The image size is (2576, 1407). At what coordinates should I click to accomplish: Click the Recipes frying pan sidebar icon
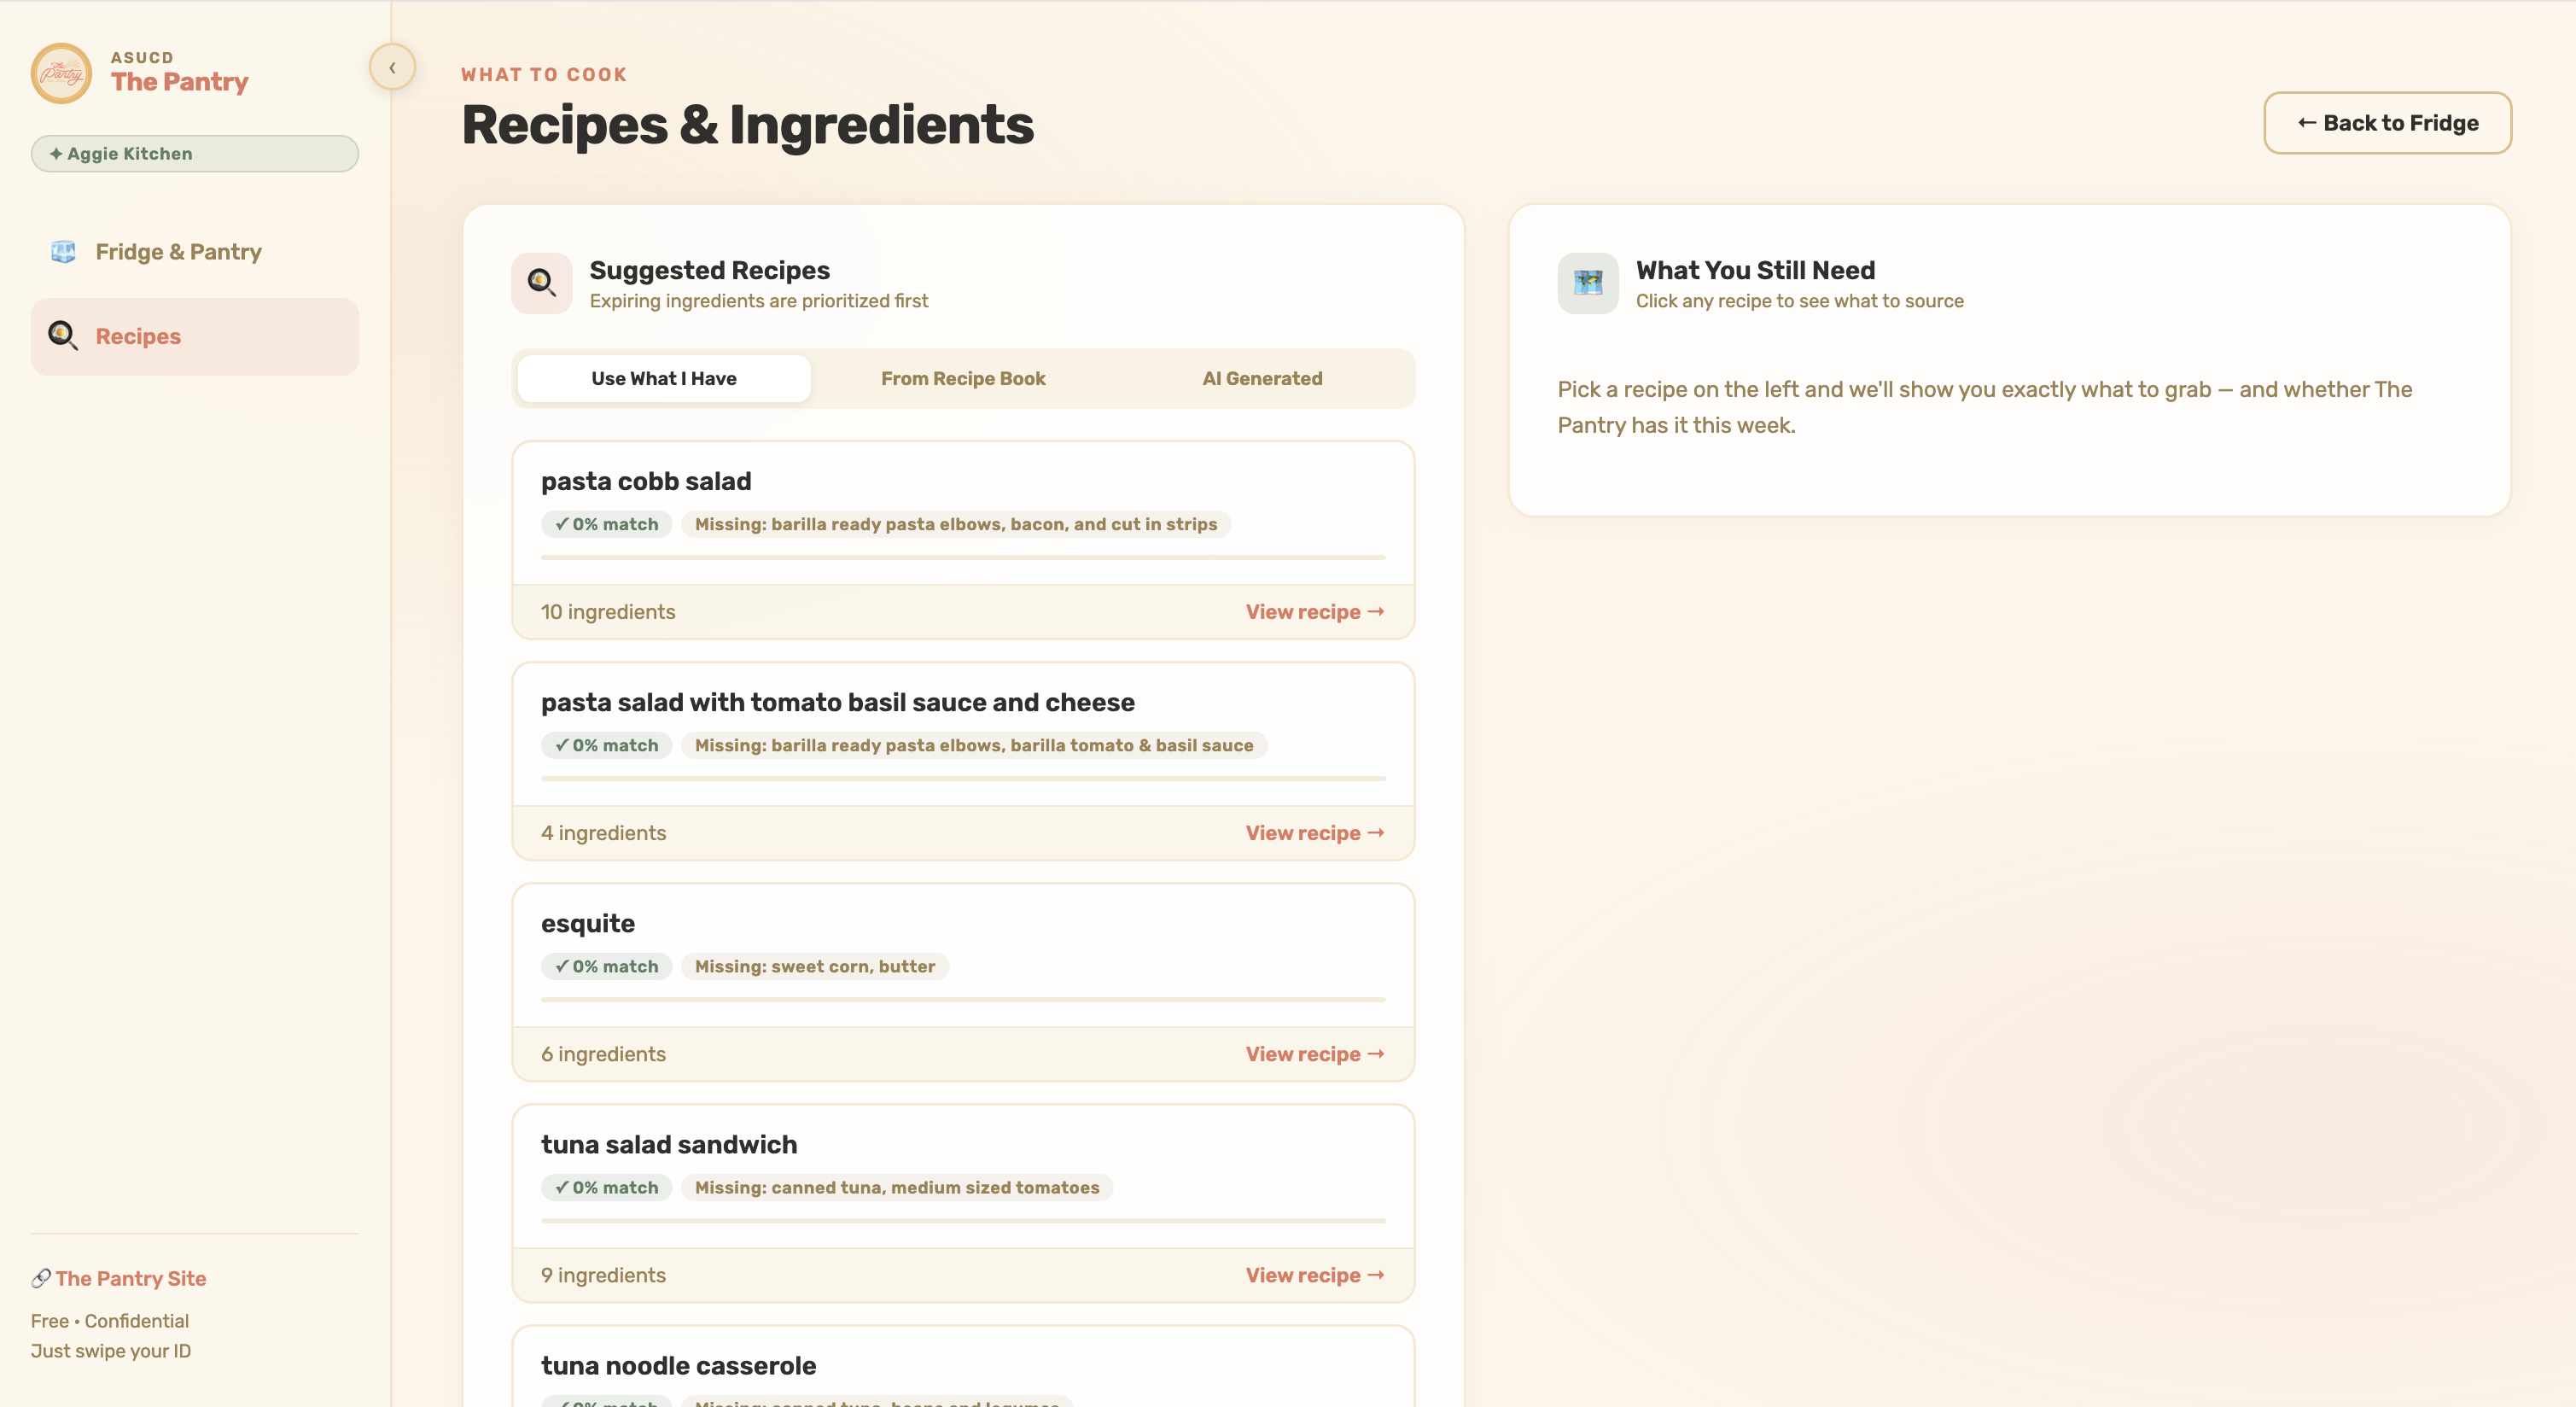coord(63,336)
